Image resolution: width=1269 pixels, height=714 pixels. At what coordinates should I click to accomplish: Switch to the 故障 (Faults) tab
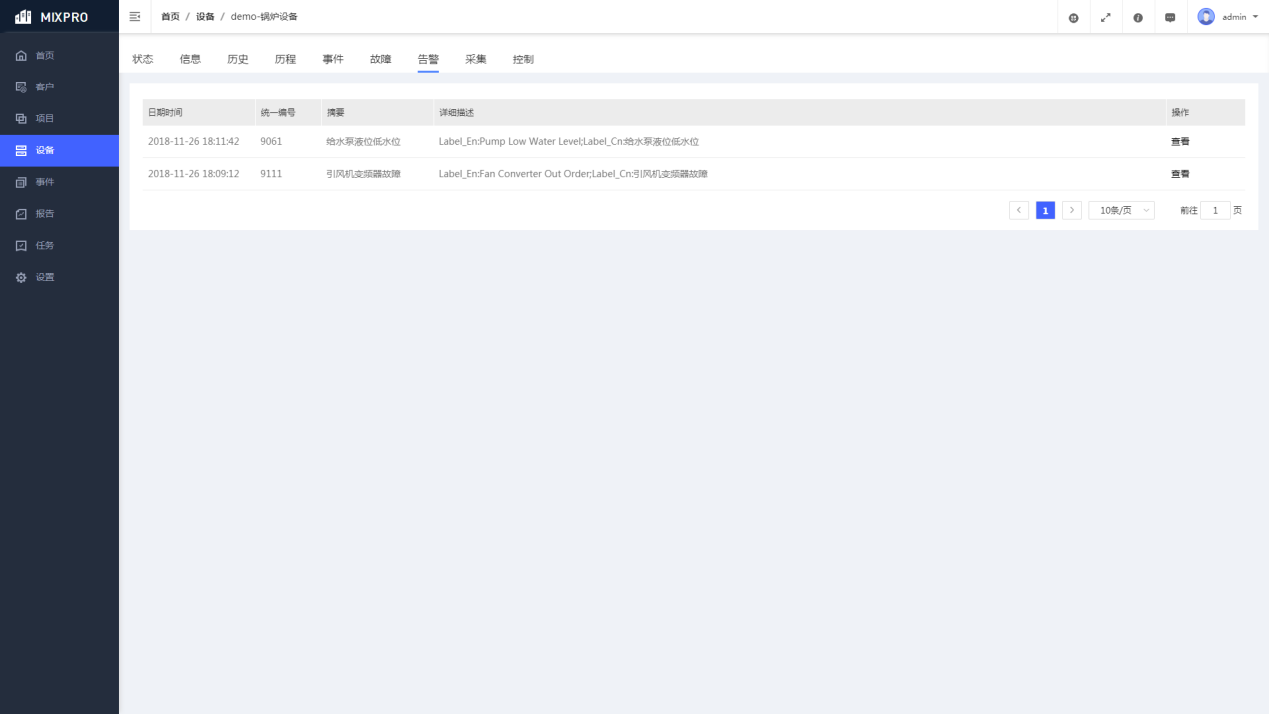(x=380, y=60)
